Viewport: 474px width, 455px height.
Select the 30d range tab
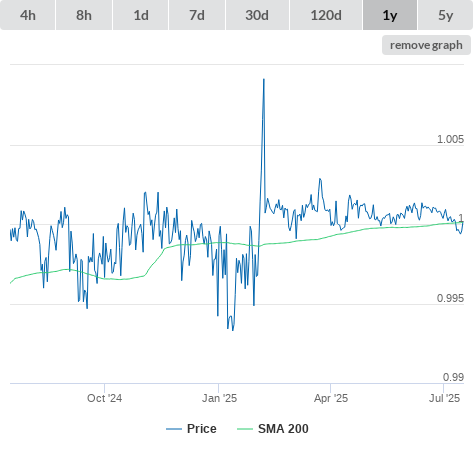(x=257, y=15)
